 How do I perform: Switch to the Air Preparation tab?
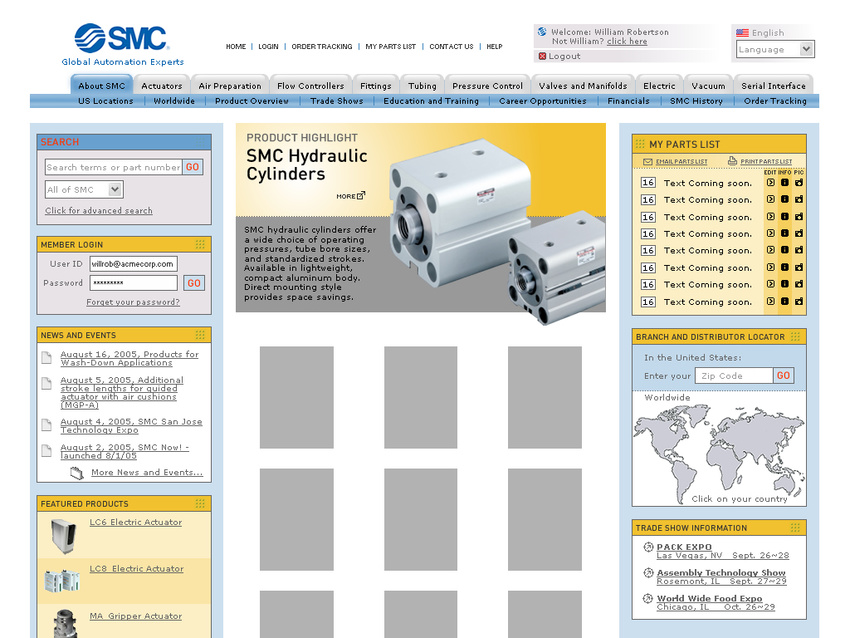(230, 86)
